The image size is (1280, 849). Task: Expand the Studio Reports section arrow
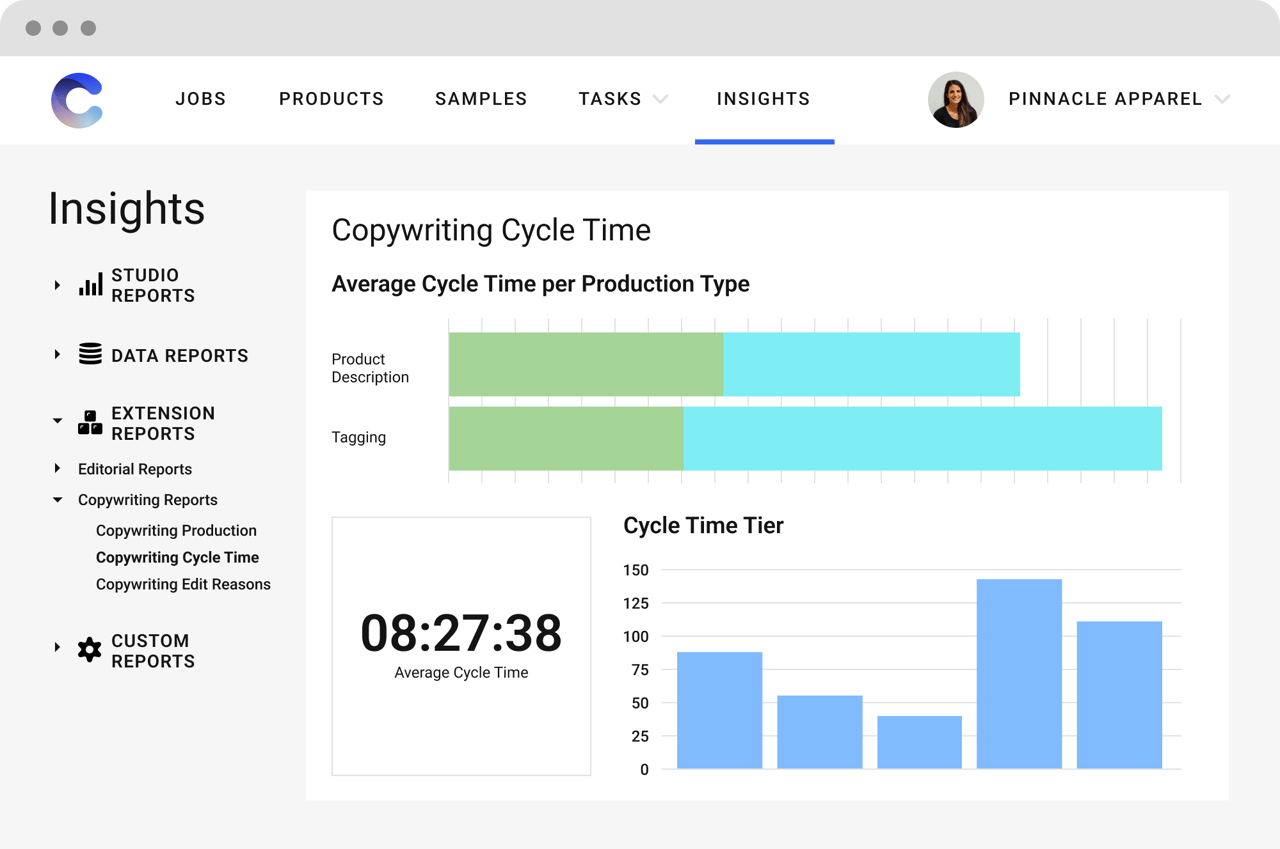pyautogui.click(x=57, y=286)
